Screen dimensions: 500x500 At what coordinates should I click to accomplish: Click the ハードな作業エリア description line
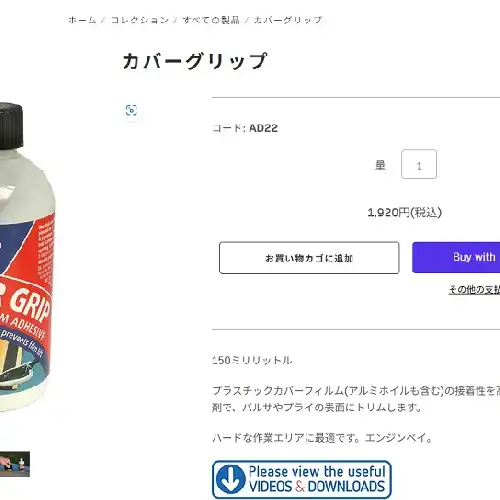click(x=322, y=438)
